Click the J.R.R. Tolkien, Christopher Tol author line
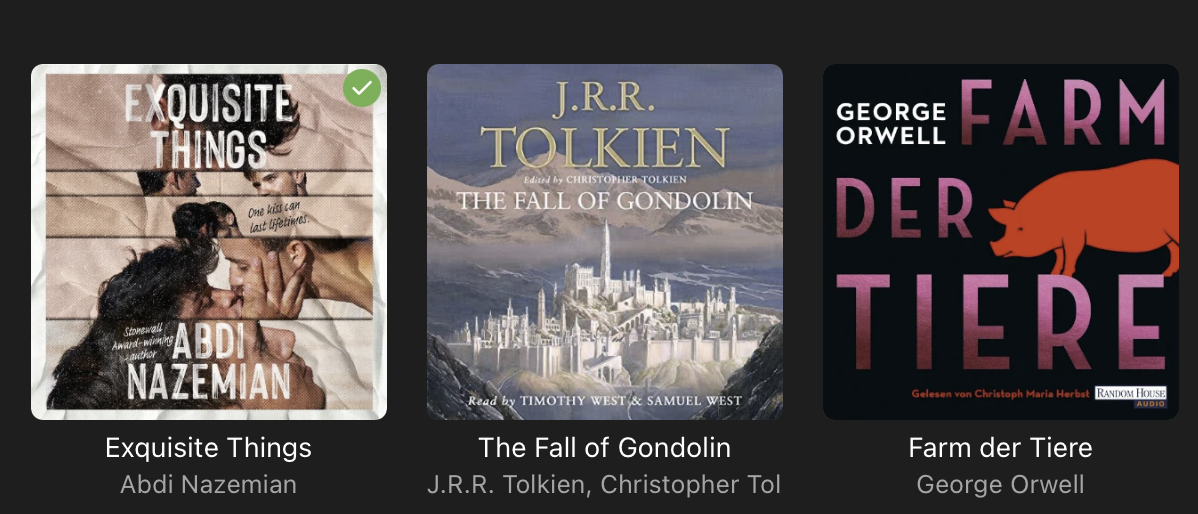 604,485
